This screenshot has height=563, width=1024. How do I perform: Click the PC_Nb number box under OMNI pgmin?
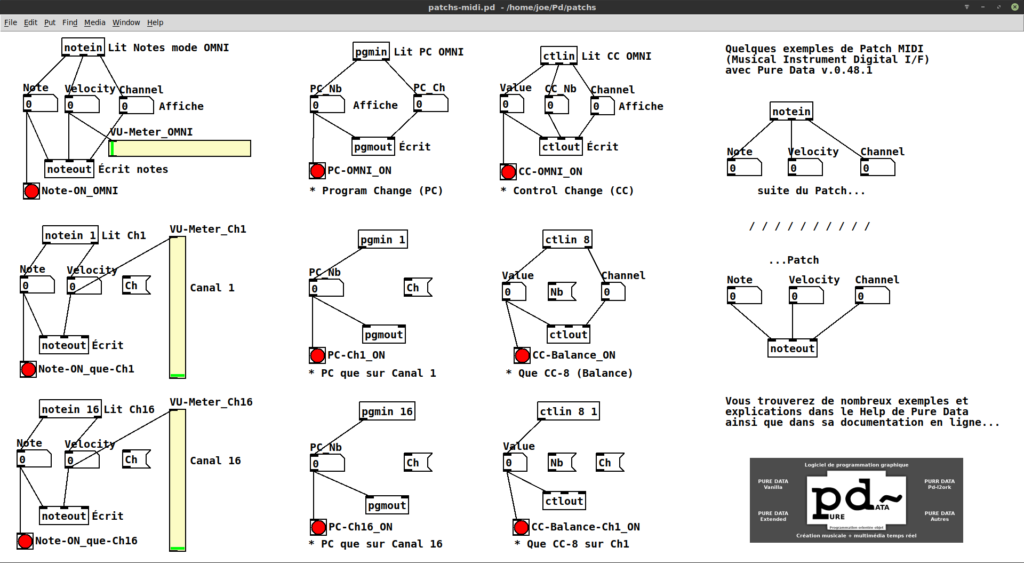pyautogui.click(x=327, y=105)
